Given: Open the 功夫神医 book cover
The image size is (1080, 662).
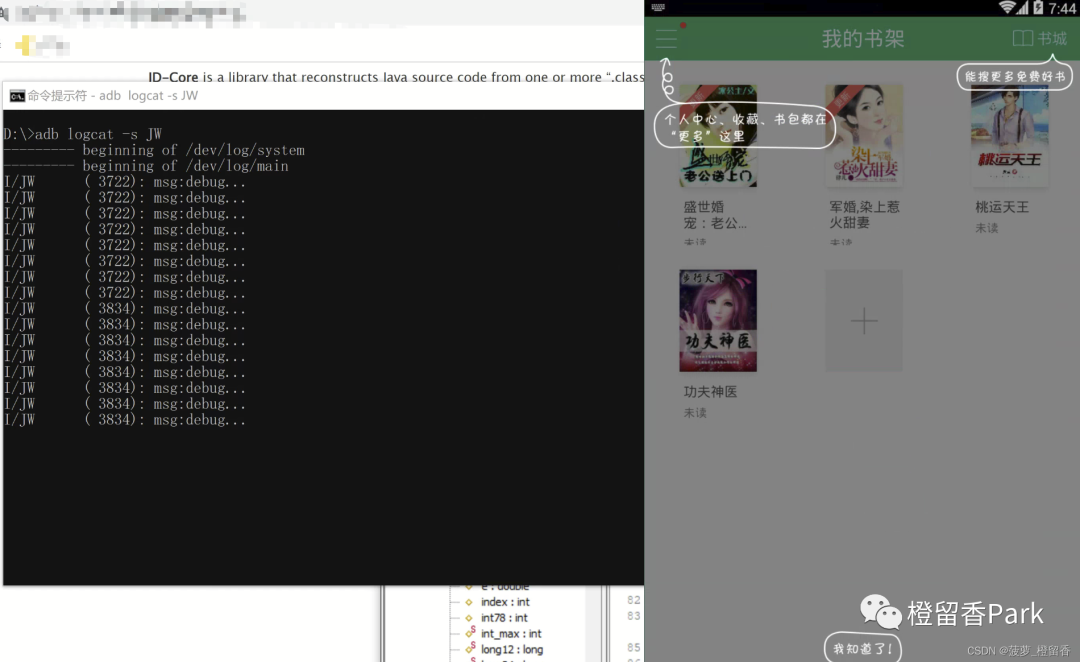Looking at the screenshot, I should tap(717, 320).
